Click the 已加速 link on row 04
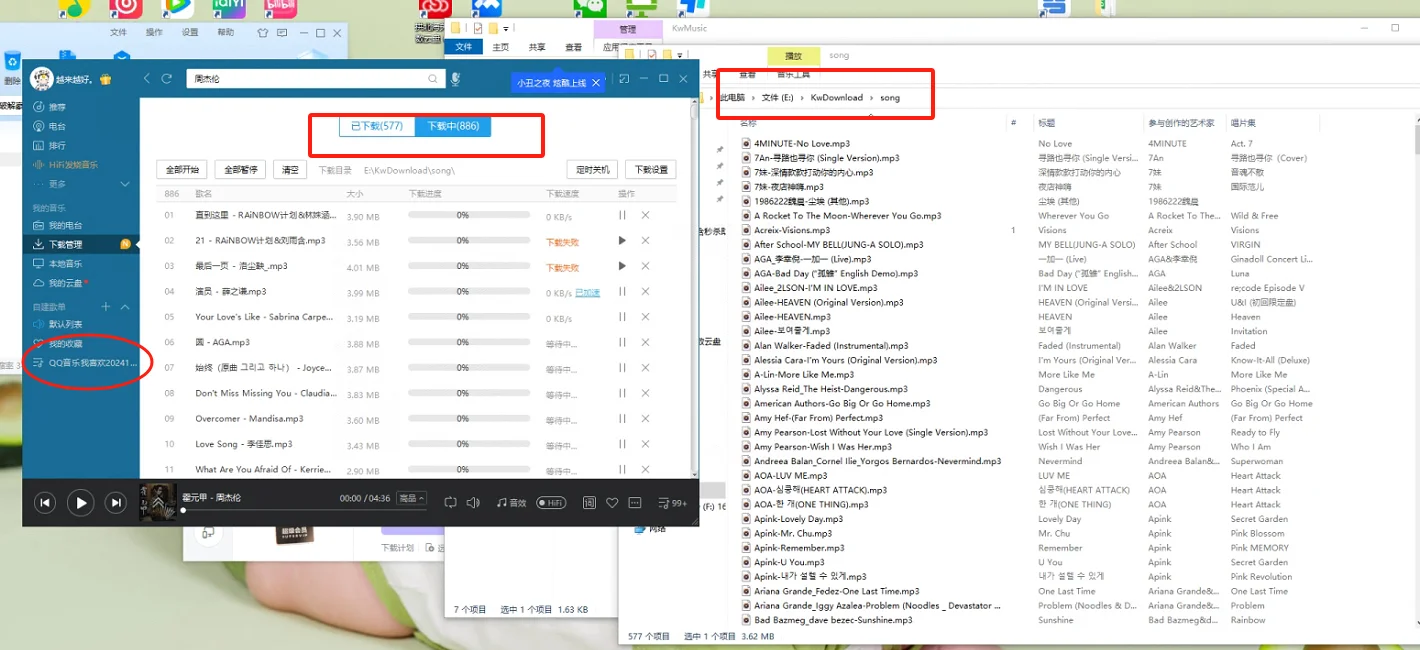Viewport: 1420px width, 650px height. tap(588, 293)
